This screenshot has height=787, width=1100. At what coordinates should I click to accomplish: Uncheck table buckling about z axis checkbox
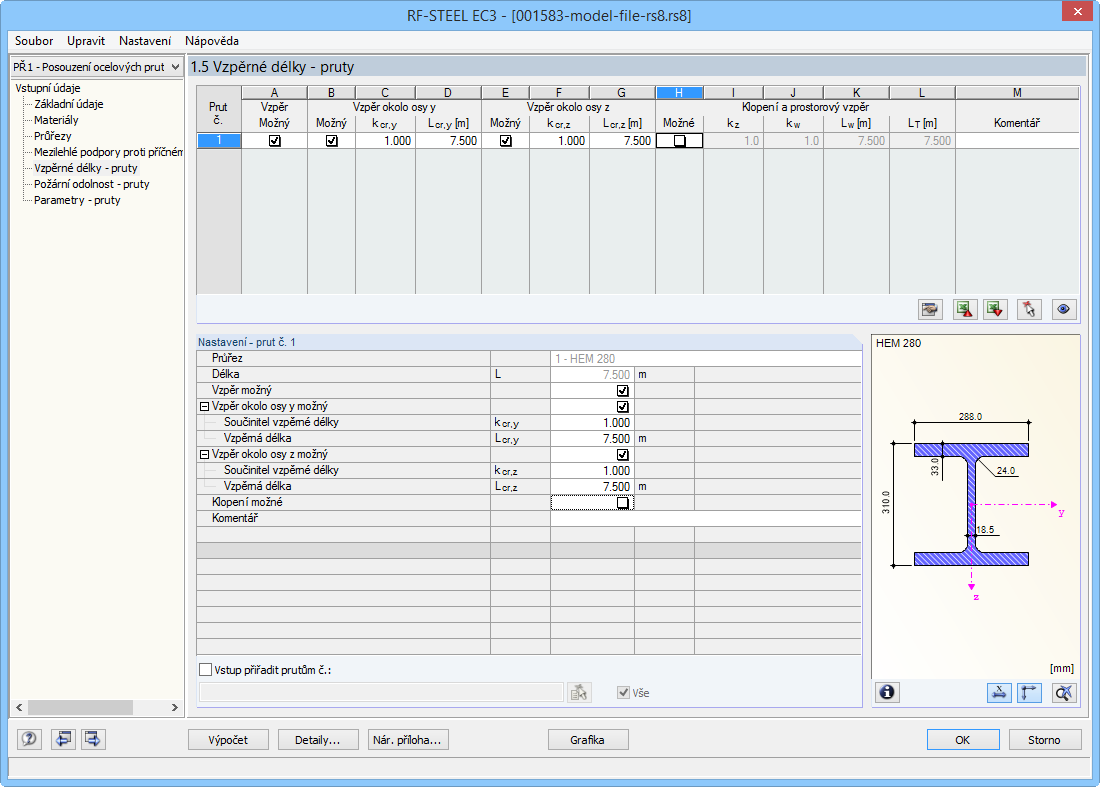click(505, 140)
